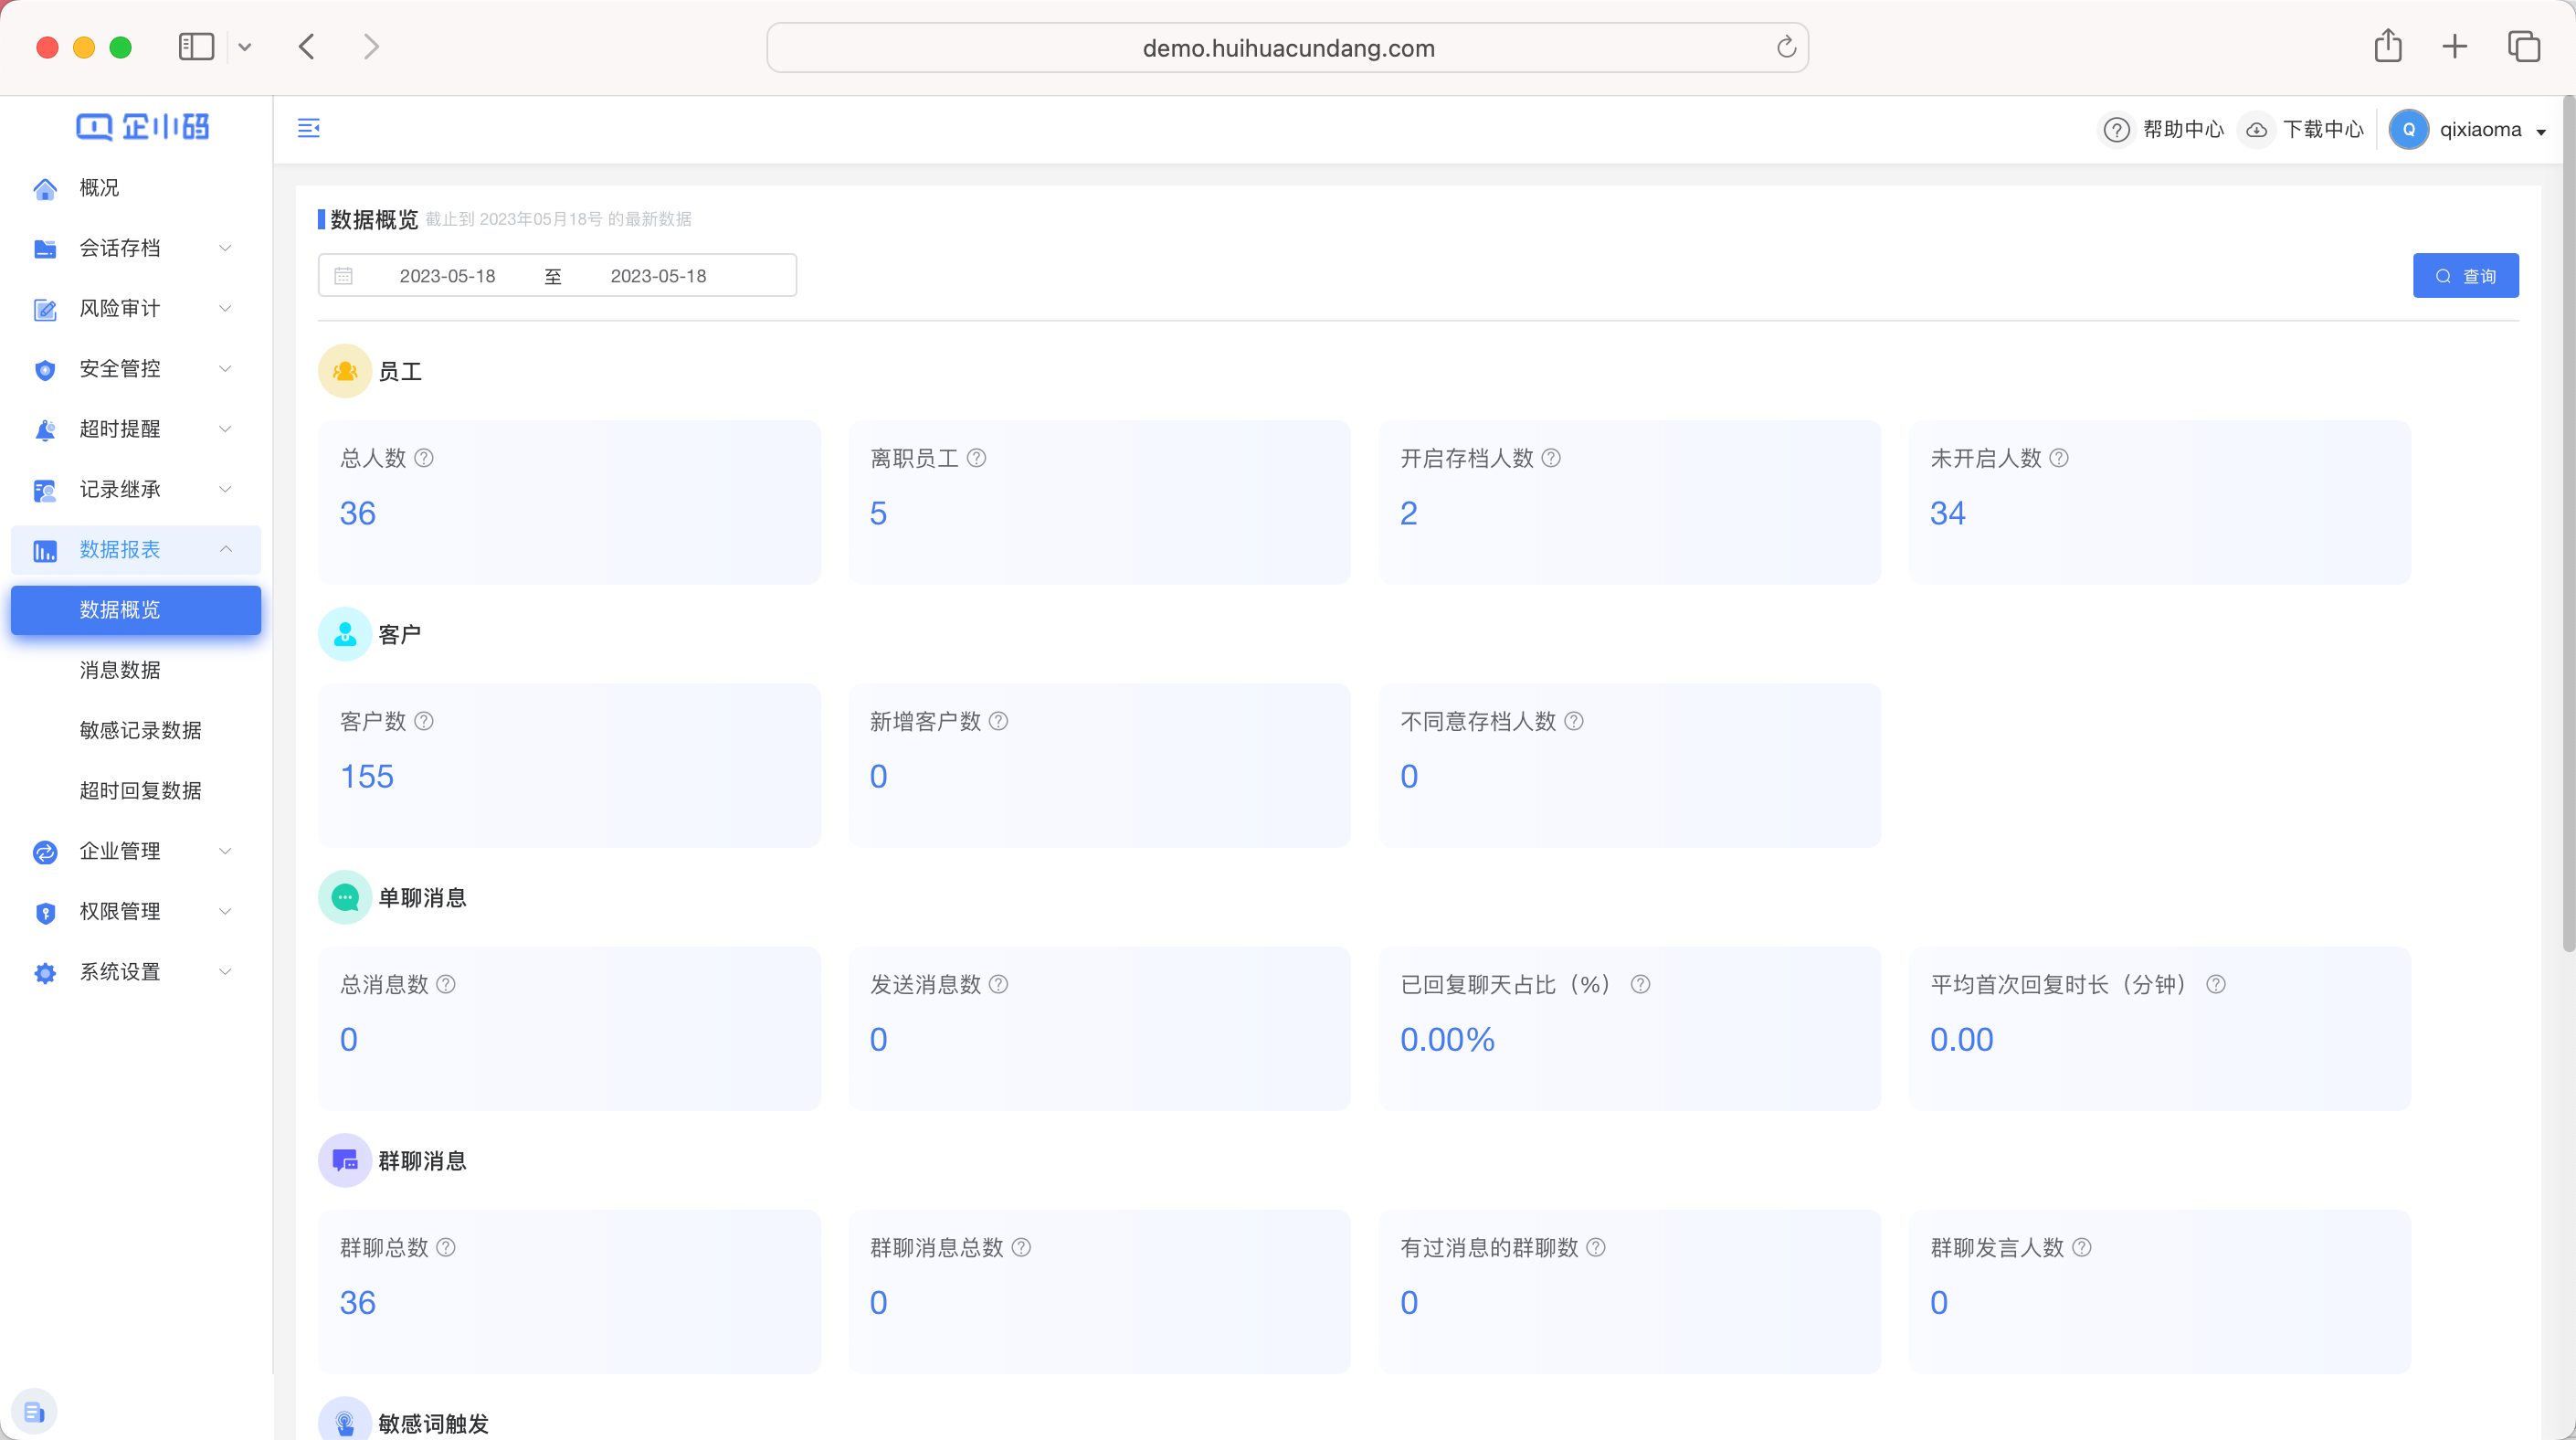Click the 群聊总数 value 36
The image size is (2576, 1440).
pyautogui.click(x=358, y=1302)
